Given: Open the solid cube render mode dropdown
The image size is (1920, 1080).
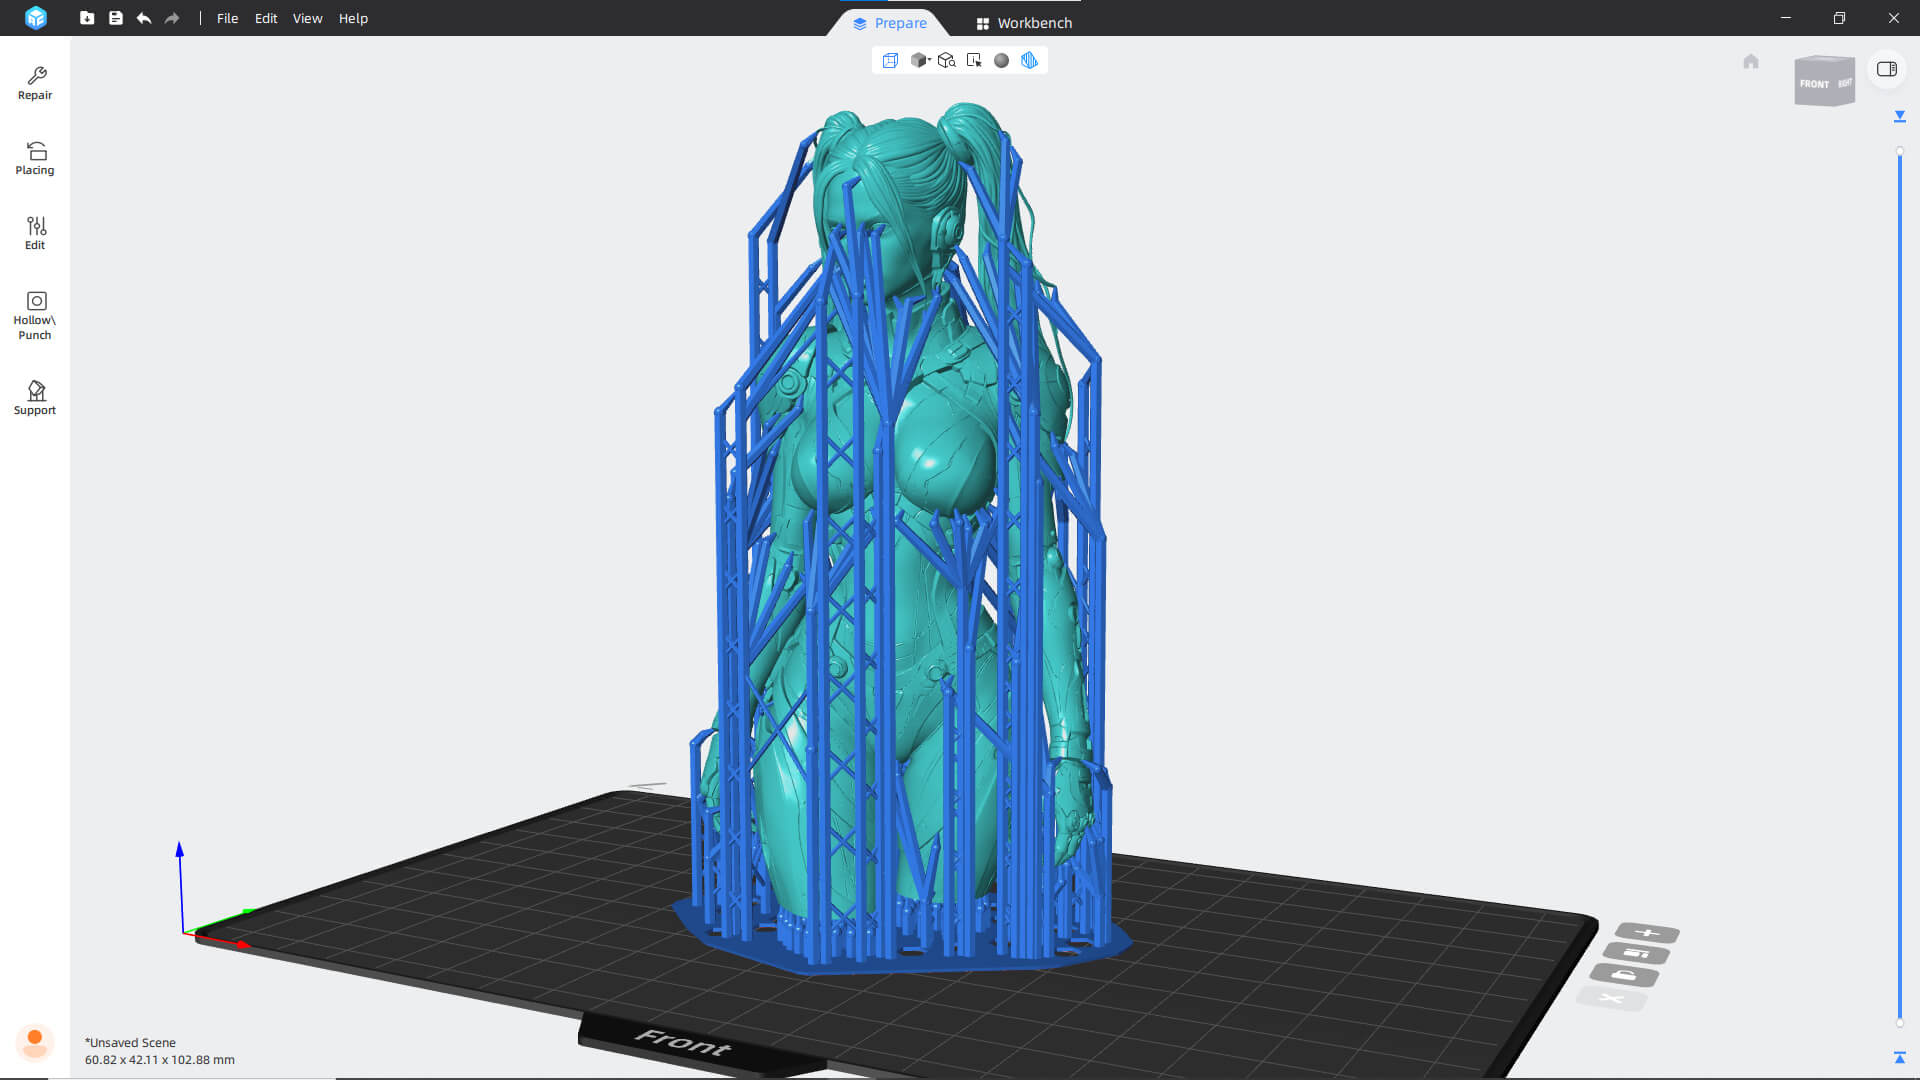Looking at the screenshot, I should click(920, 60).
